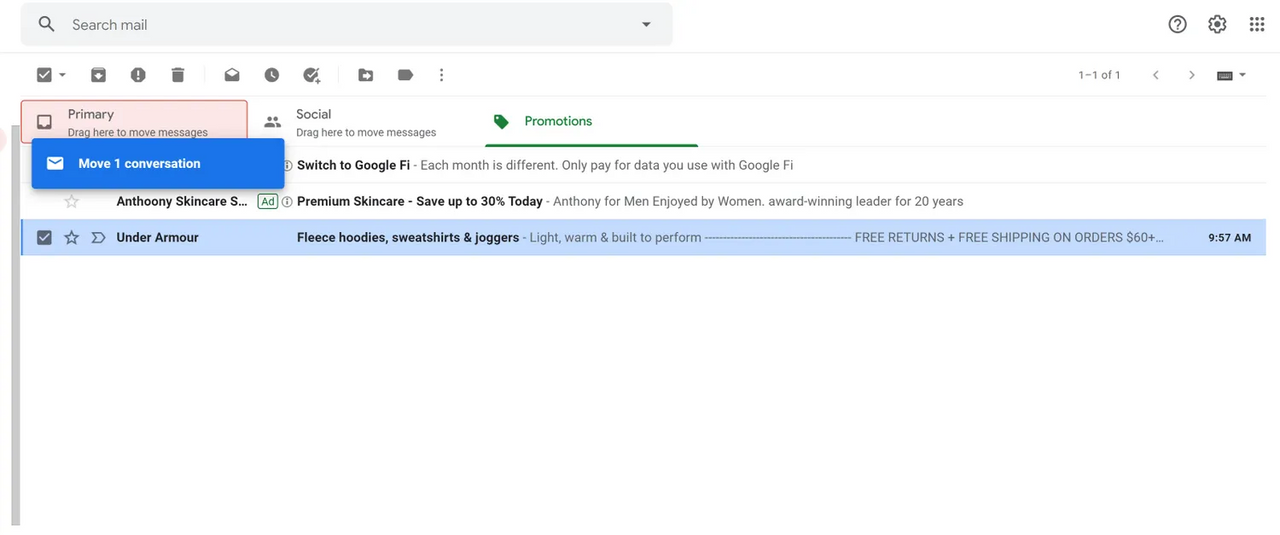1280x535 pixels.
Task: Report spam using the exclamation icon
Action: (138, 75)
